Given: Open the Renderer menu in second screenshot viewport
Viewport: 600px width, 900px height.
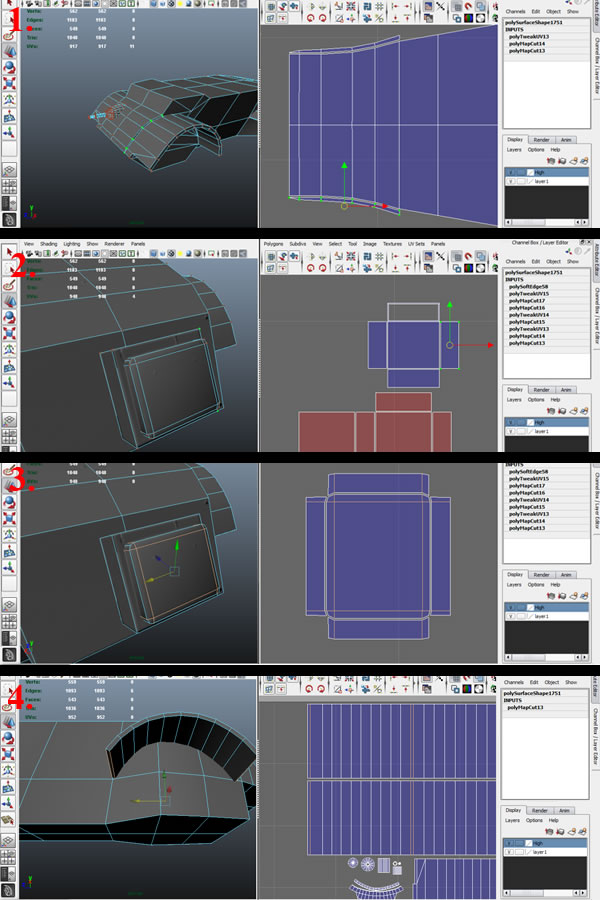Looking at the screenshot, I should pyautogui.click(x=114, y=244).
